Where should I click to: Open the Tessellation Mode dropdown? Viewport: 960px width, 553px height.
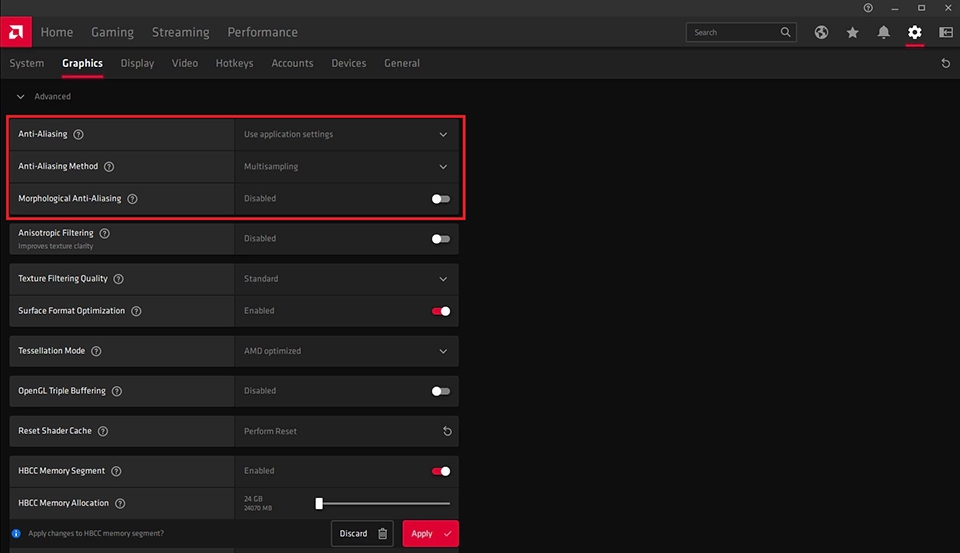(347, 351)
